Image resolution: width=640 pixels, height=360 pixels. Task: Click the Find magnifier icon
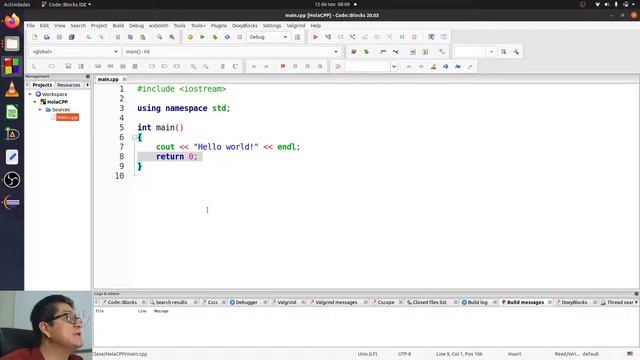160,37
